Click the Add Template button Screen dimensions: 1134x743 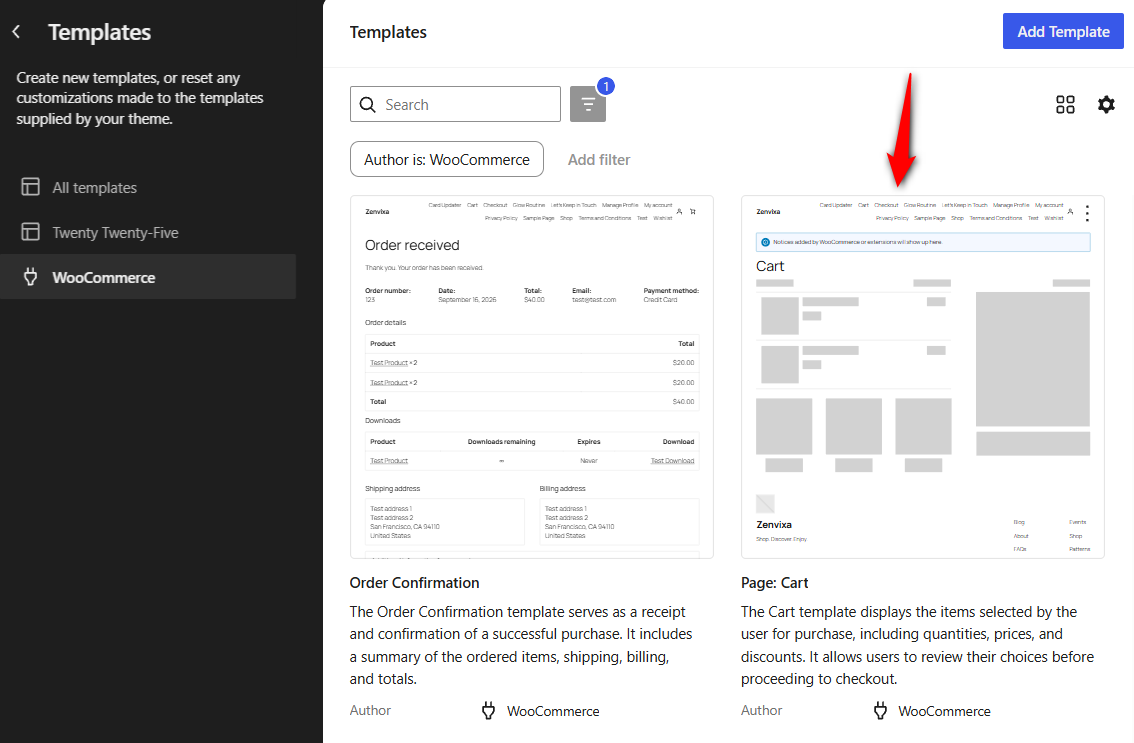[x=1062, y=31]
